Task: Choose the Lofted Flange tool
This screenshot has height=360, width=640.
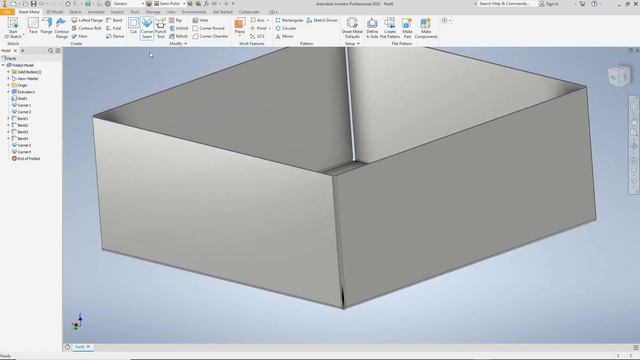Action: click(x=87, y=20)
